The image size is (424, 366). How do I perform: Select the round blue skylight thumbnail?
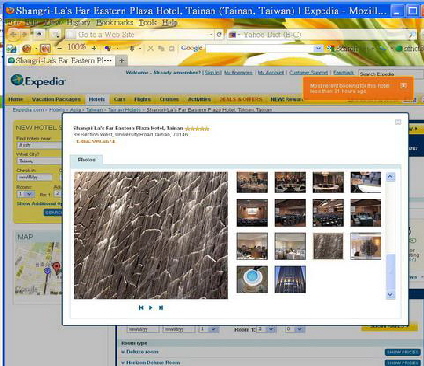click(x=252, y=279)
